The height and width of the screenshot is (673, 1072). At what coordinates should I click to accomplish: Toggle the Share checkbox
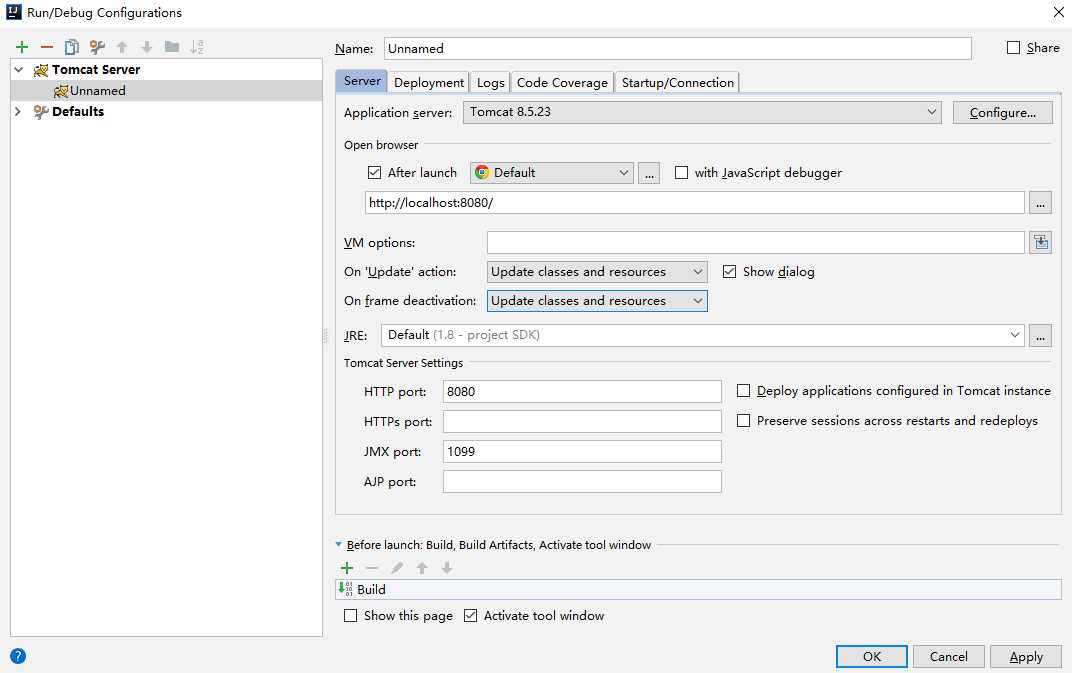[x=1013, y=48]
